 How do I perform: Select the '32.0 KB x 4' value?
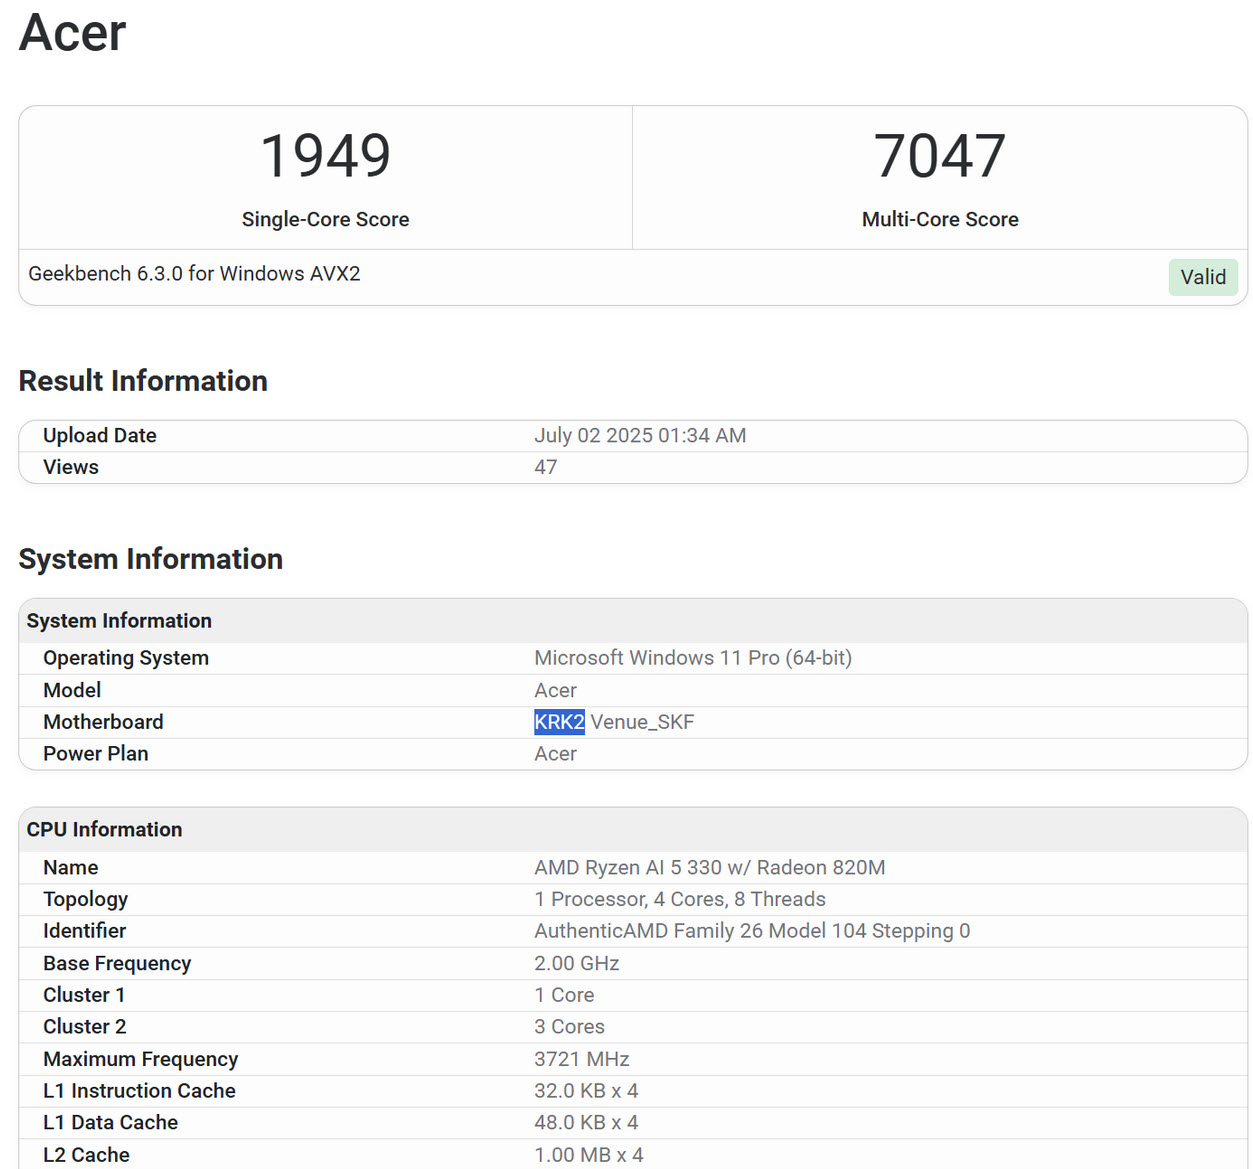pos(586,1091)
